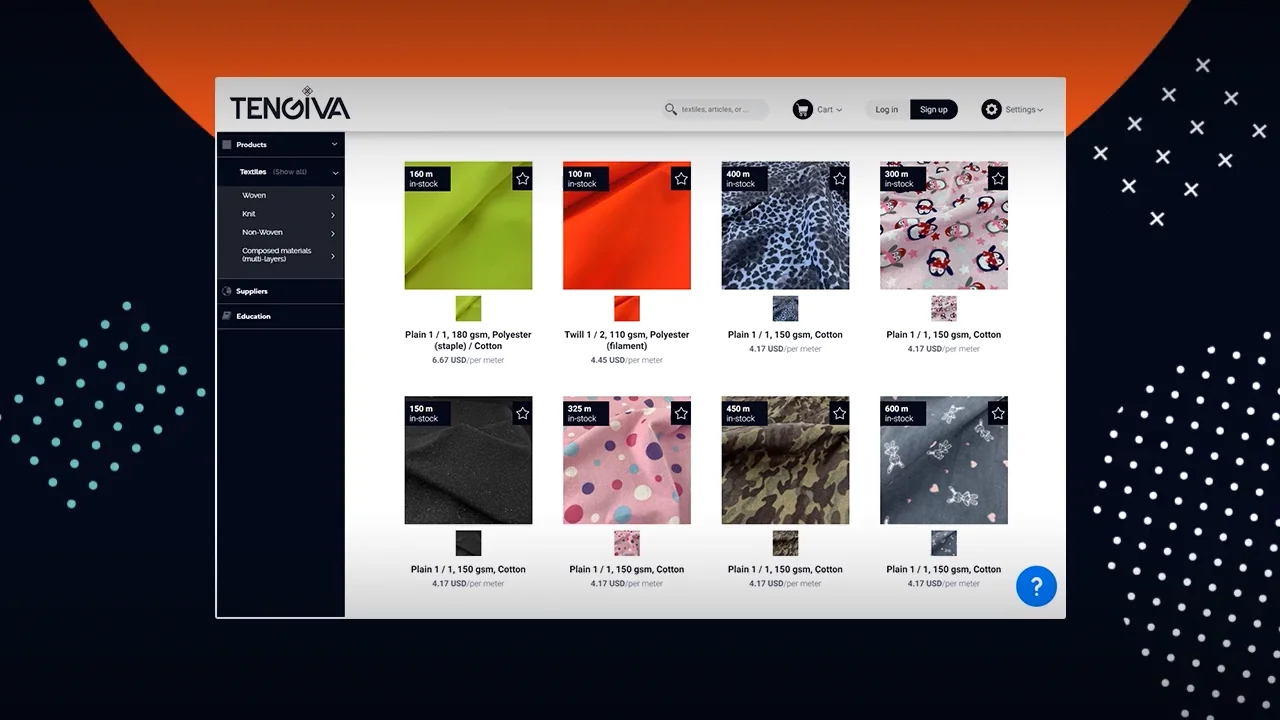
Task: Click the 6.67 USD per meter price
Action: pyautogui.click(x=468, y=360)
